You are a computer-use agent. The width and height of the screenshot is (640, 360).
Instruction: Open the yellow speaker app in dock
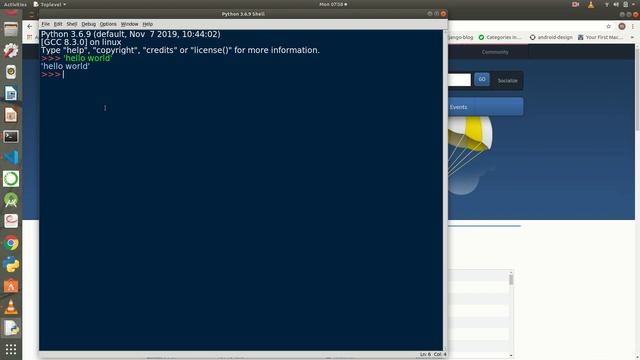point(11,72)
